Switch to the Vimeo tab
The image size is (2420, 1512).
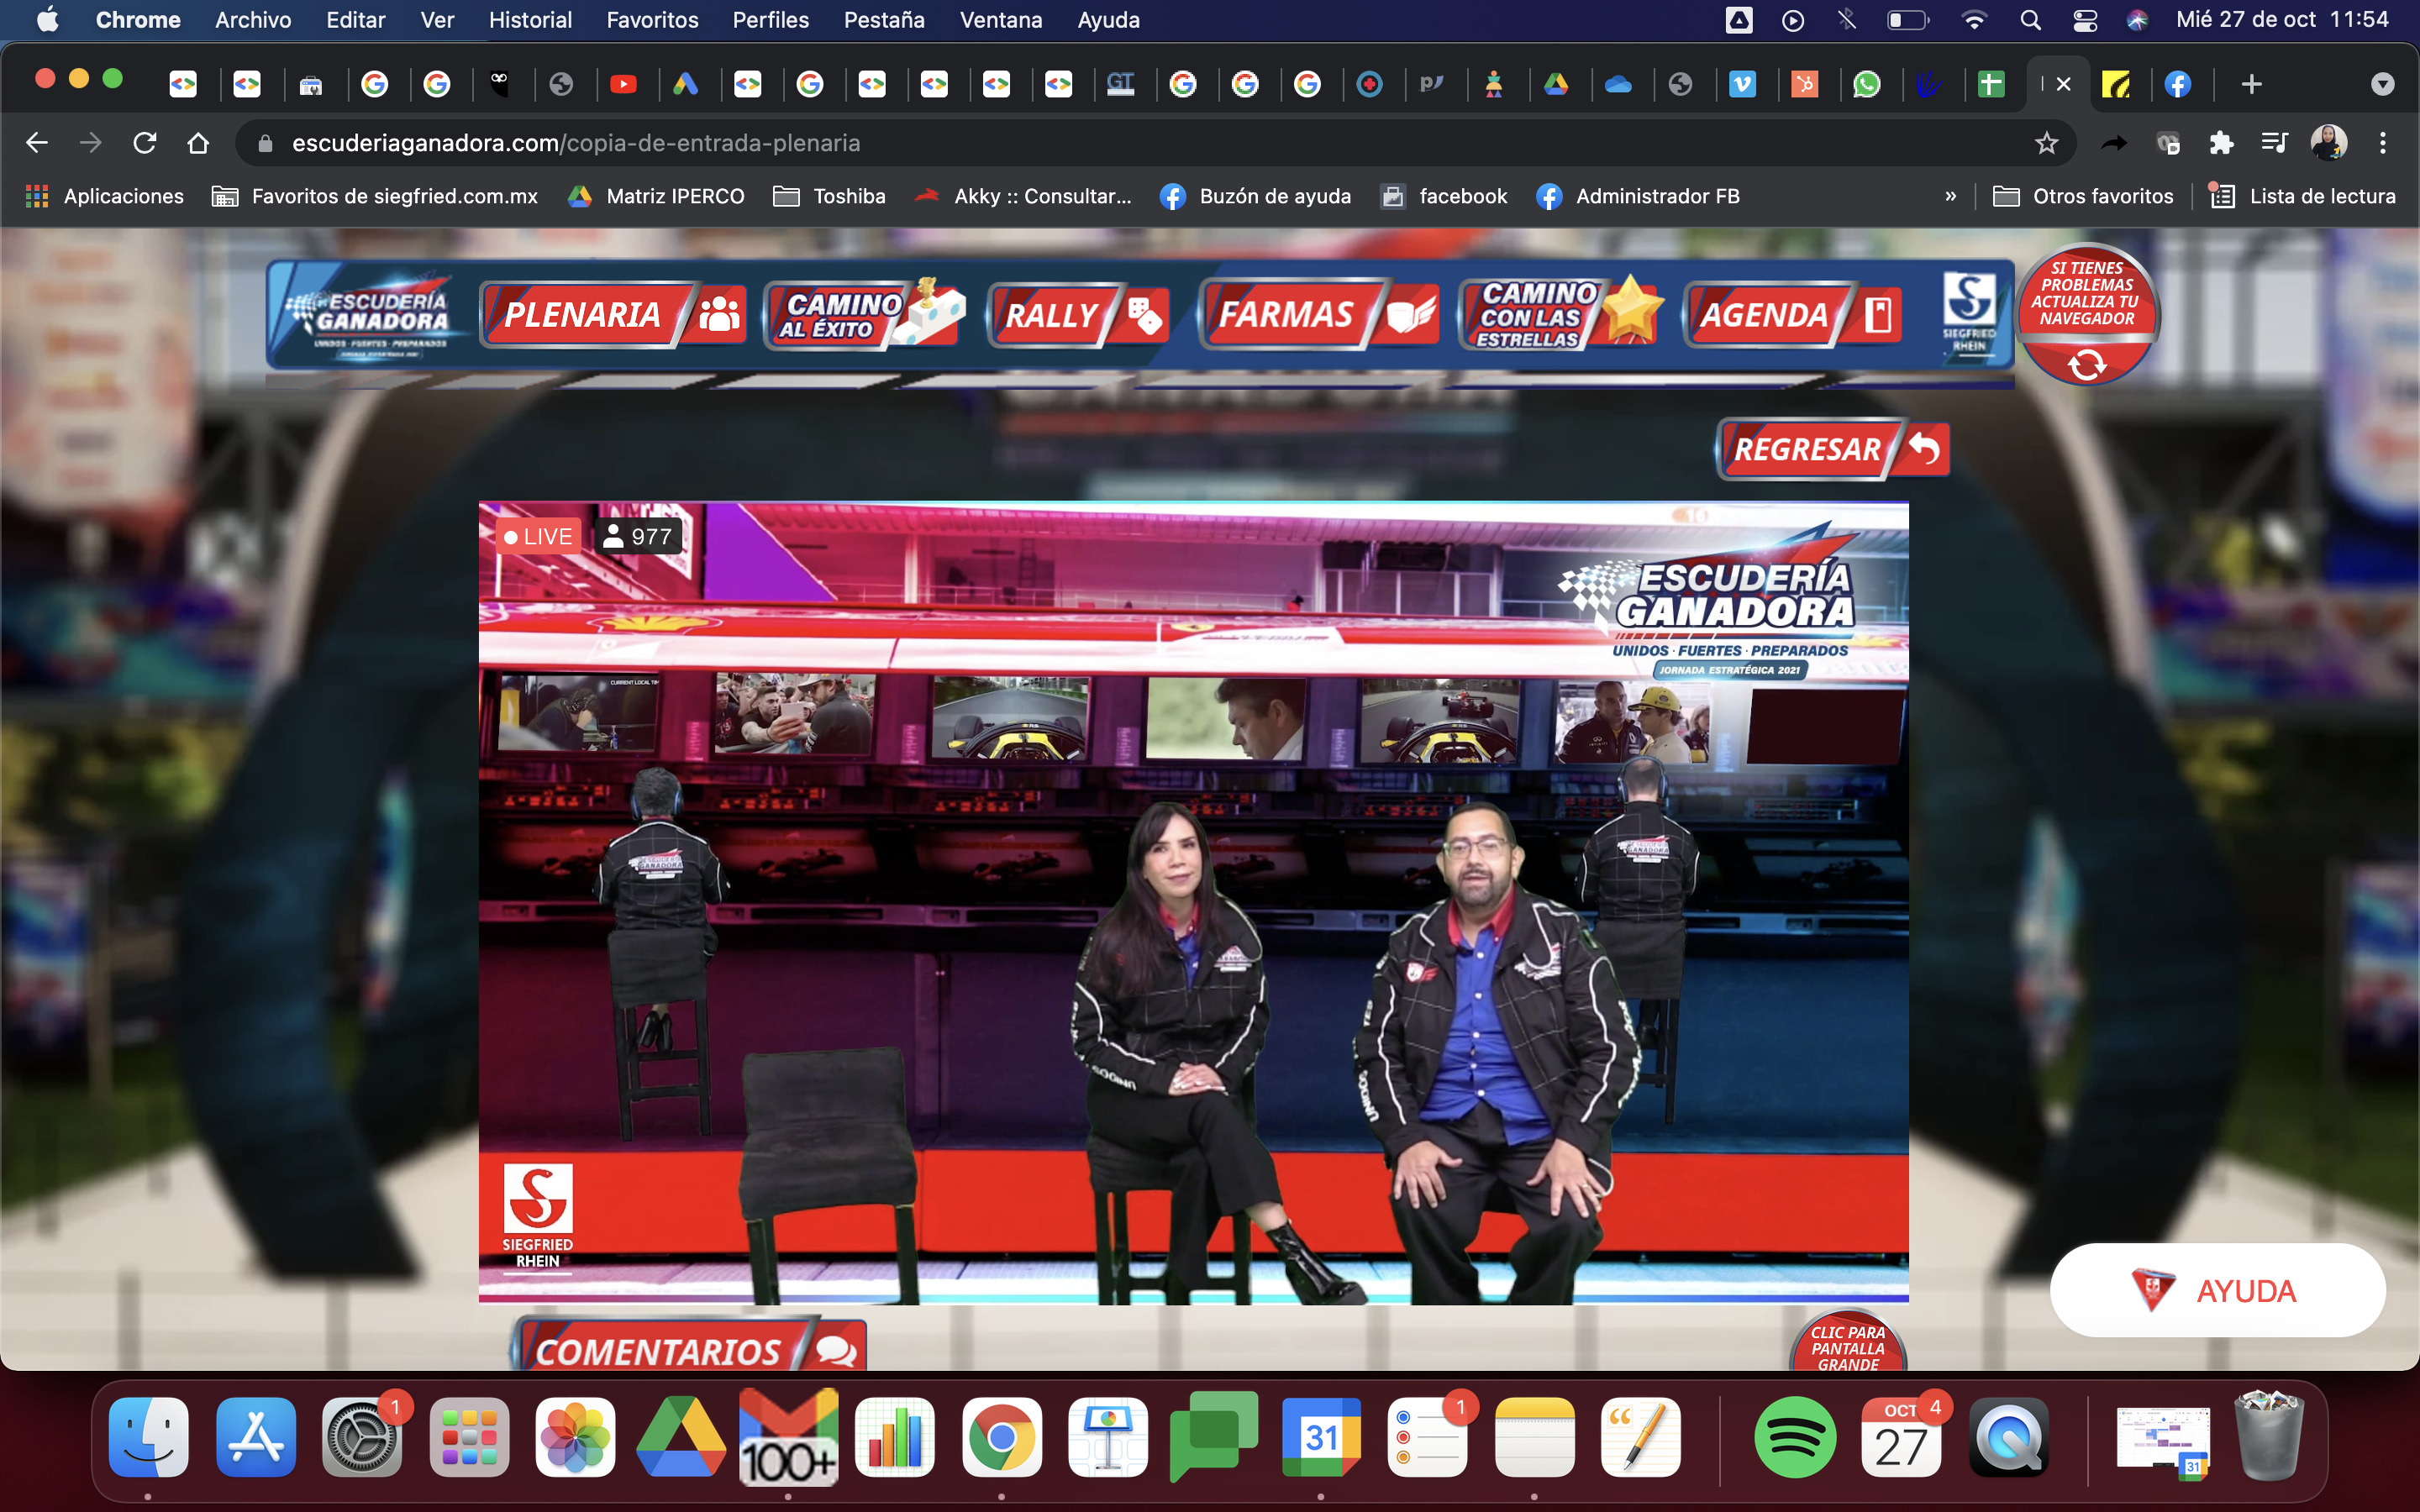pos(1742,84)
